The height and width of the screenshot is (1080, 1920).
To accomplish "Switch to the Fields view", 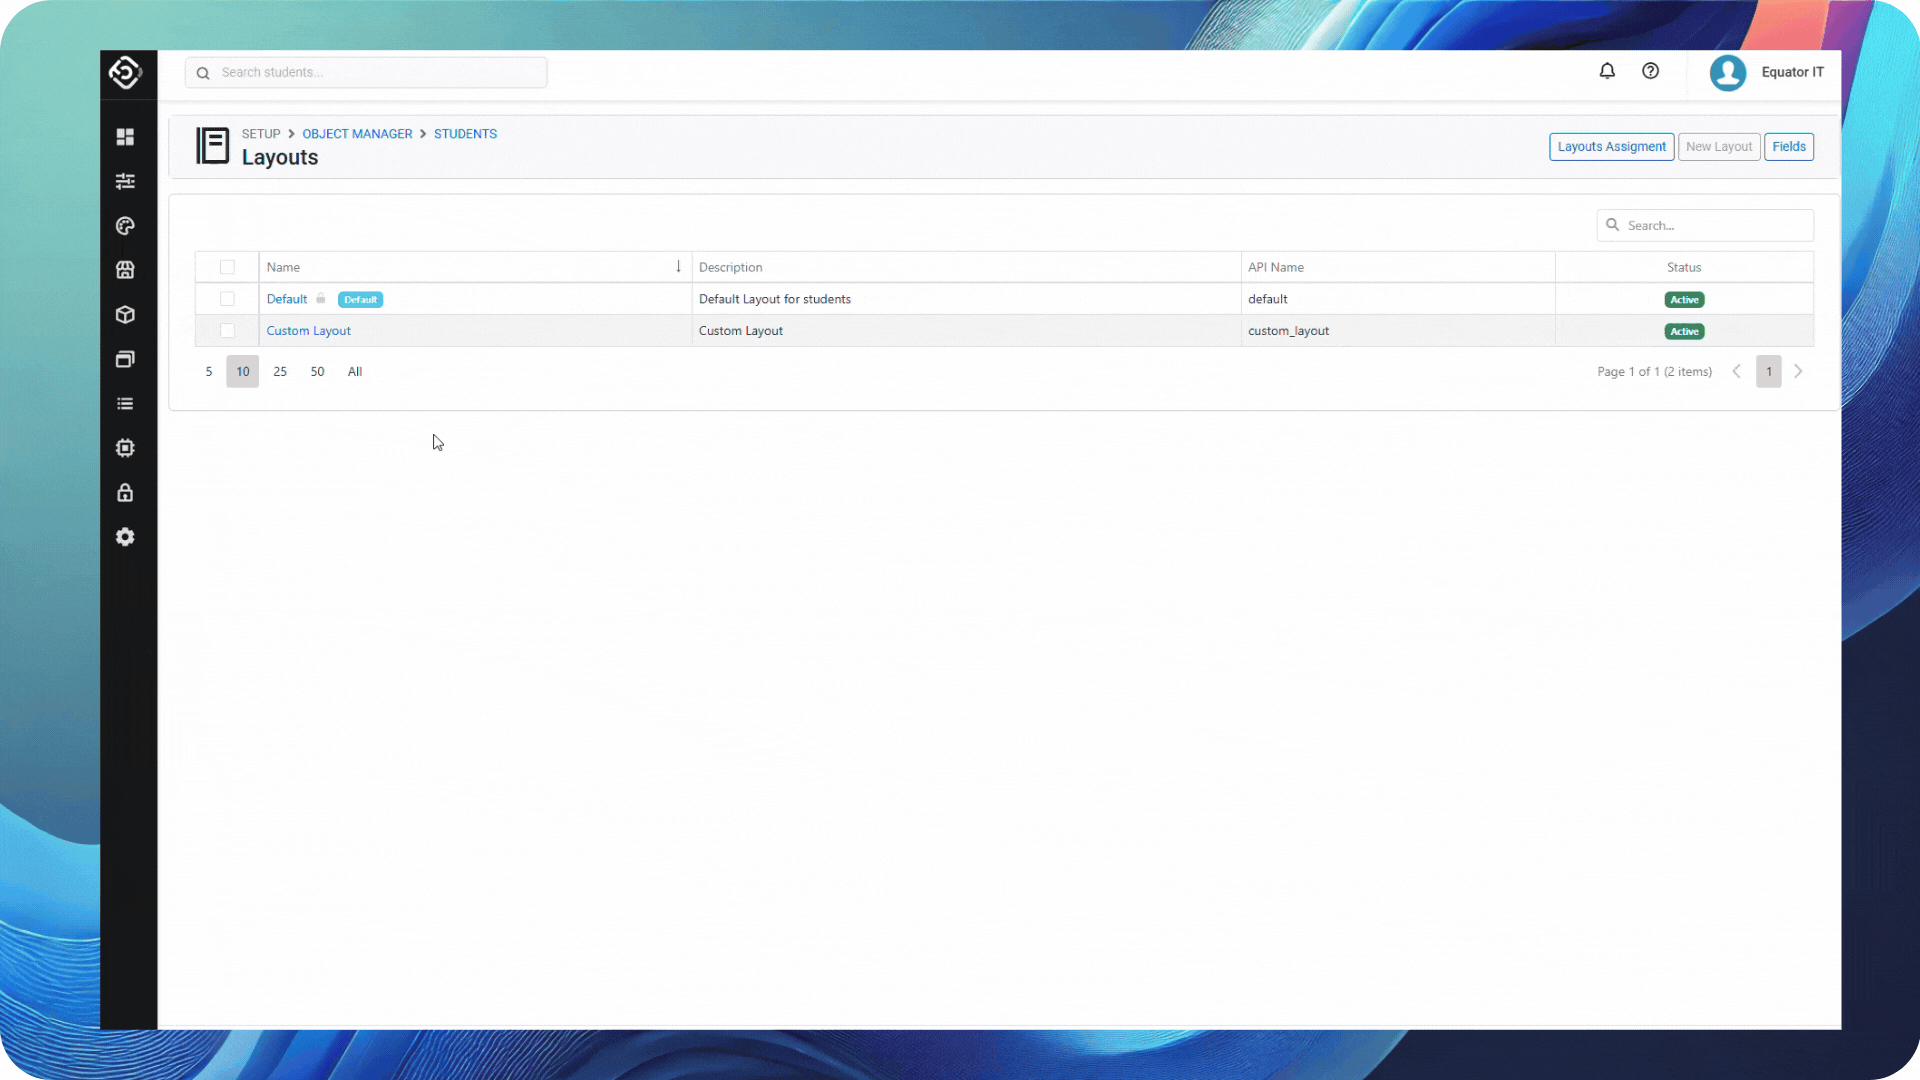I will coord(1789,146).
